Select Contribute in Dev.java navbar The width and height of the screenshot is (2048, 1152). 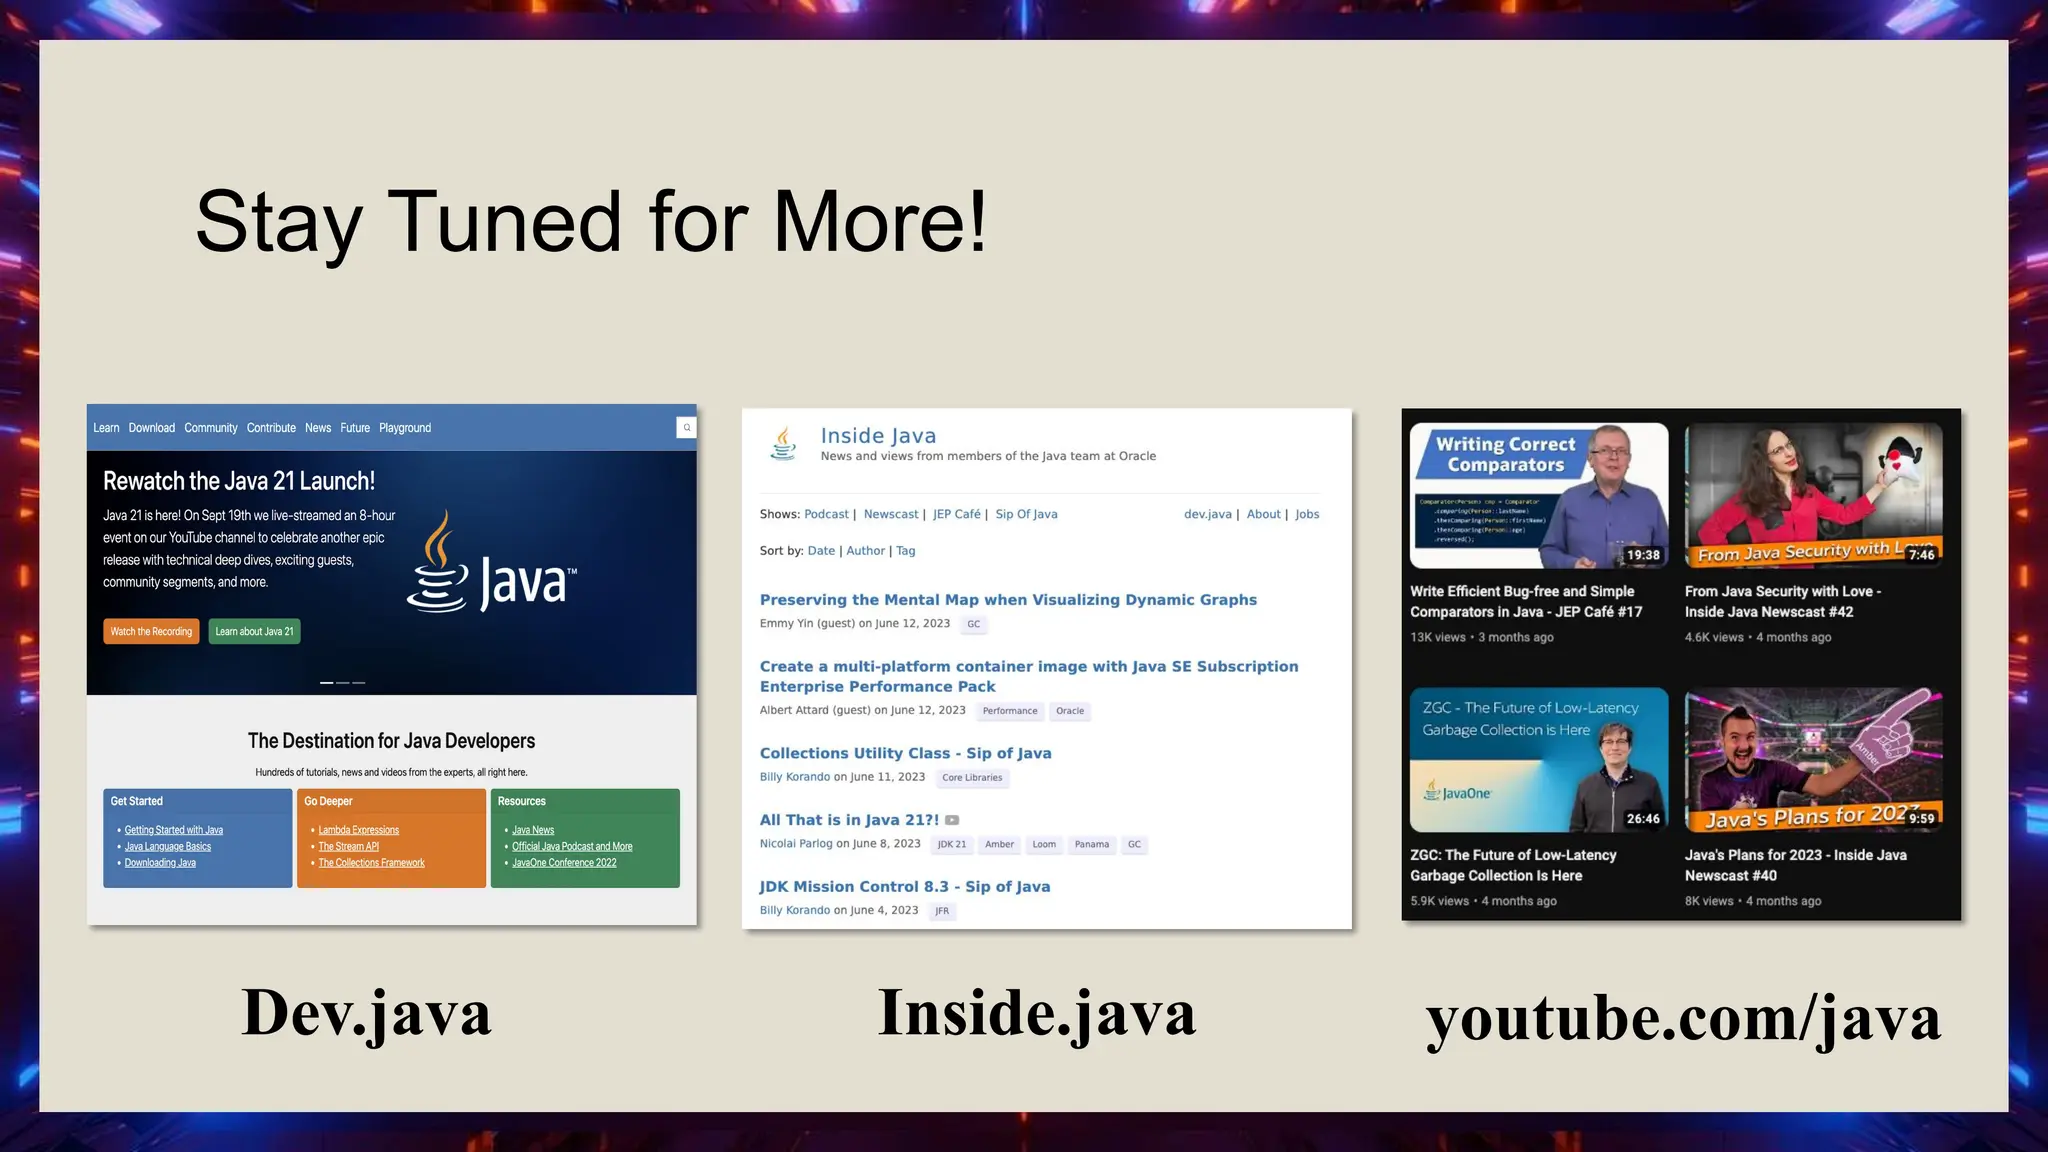pyautogui.click(x=271, y=428)
